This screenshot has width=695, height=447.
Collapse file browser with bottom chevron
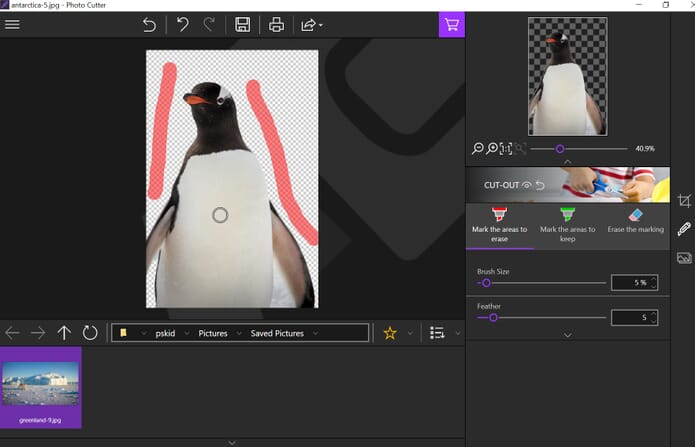(232, 443)
